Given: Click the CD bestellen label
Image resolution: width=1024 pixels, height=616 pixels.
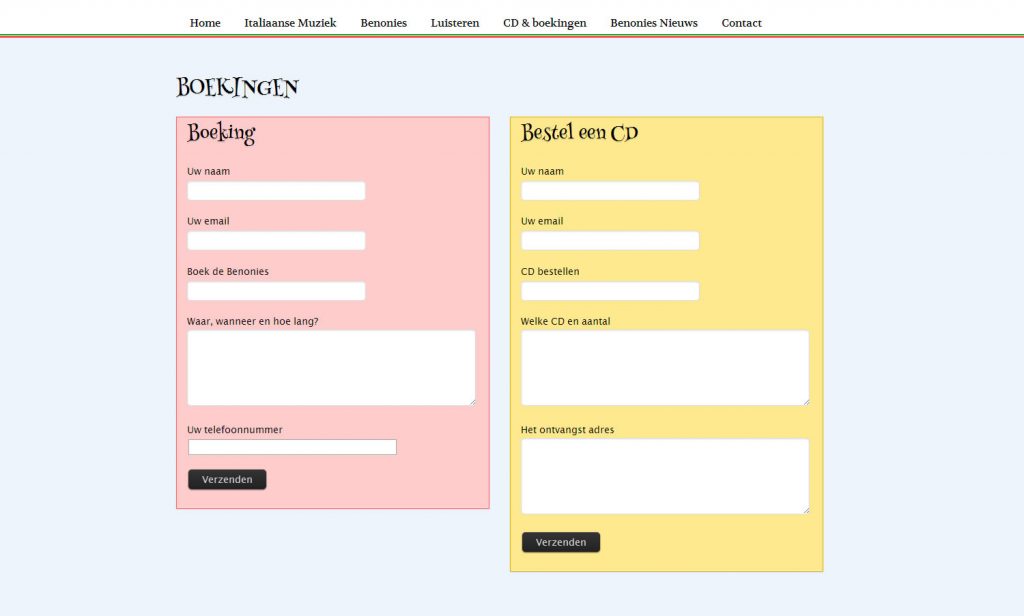Looking at the screenshot, I should (550, 271).
